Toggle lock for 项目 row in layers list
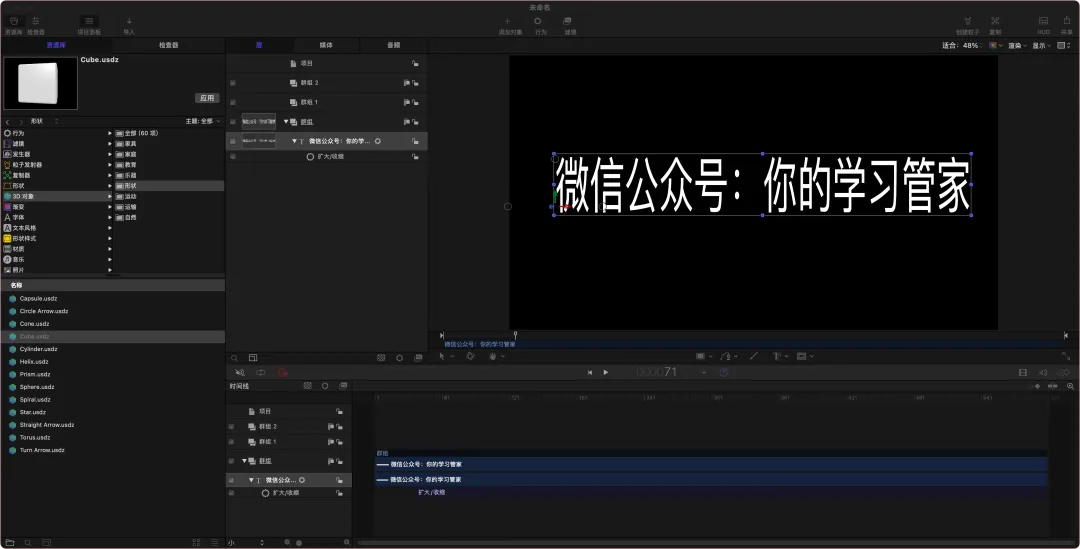Viewport: 1080px width, 549px height. [x=415, y=63]
